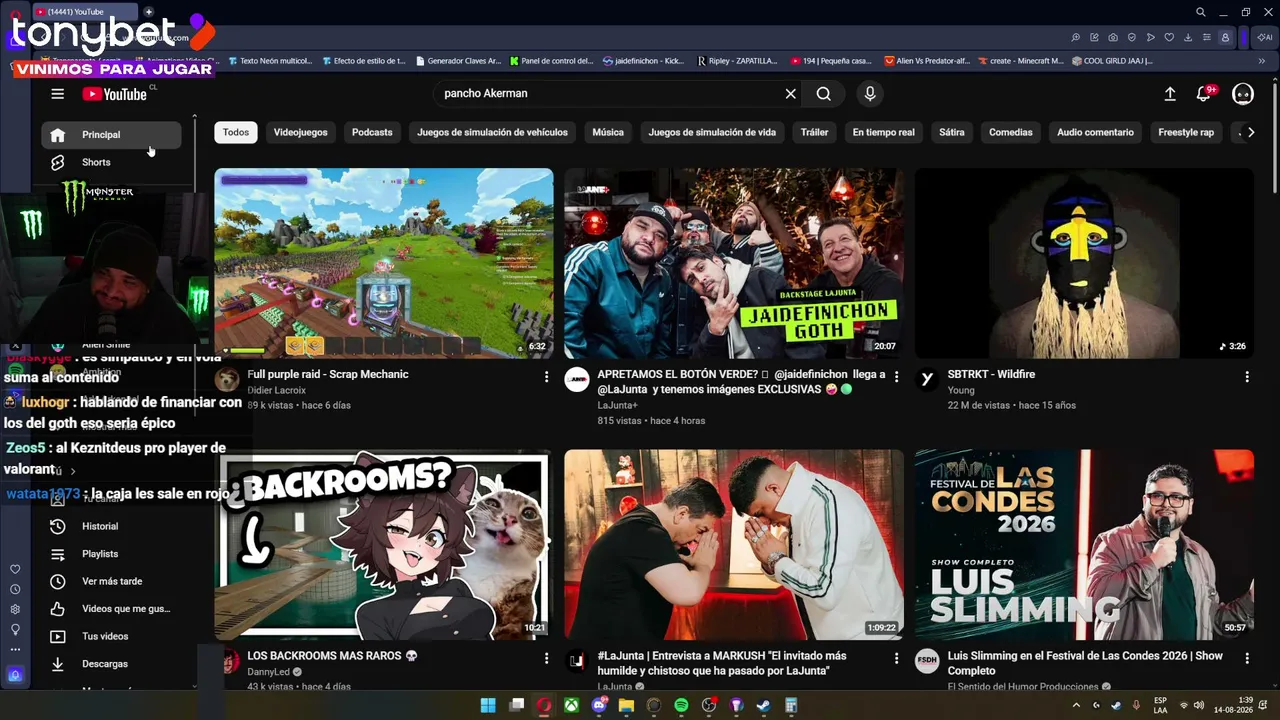Open the YouTube hamburger guide menu
Viewport: 1280px width, 720px height.
58,94
